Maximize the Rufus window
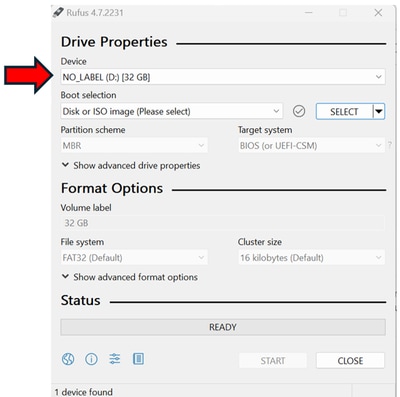The height and width of the screenshot is (397, 400). (x=343, y=13)
